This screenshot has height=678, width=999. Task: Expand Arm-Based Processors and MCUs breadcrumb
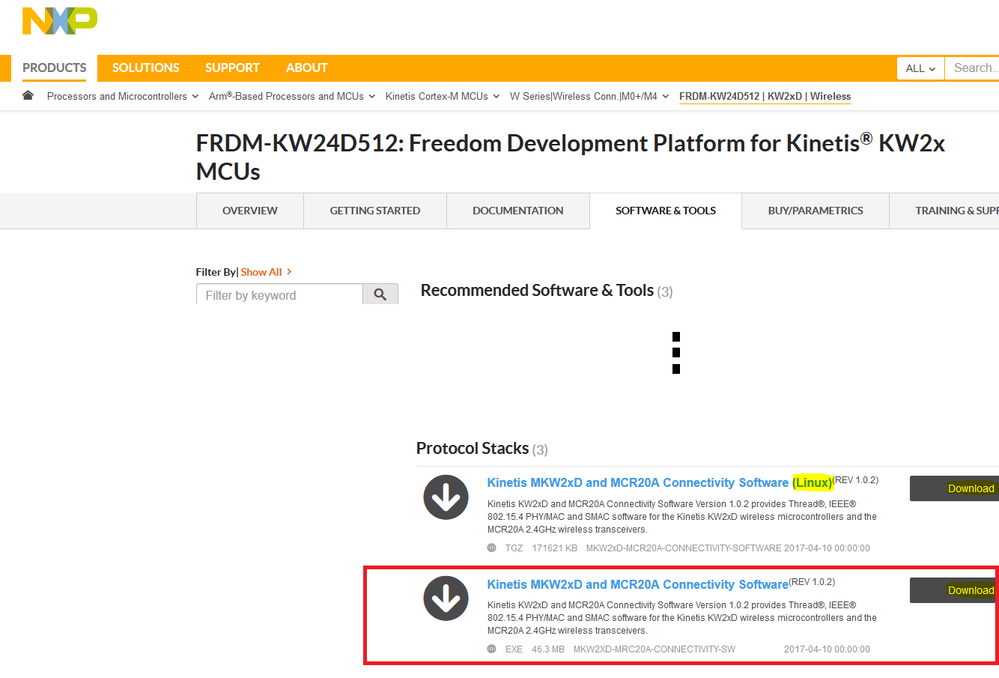click(x=292, y=96)
